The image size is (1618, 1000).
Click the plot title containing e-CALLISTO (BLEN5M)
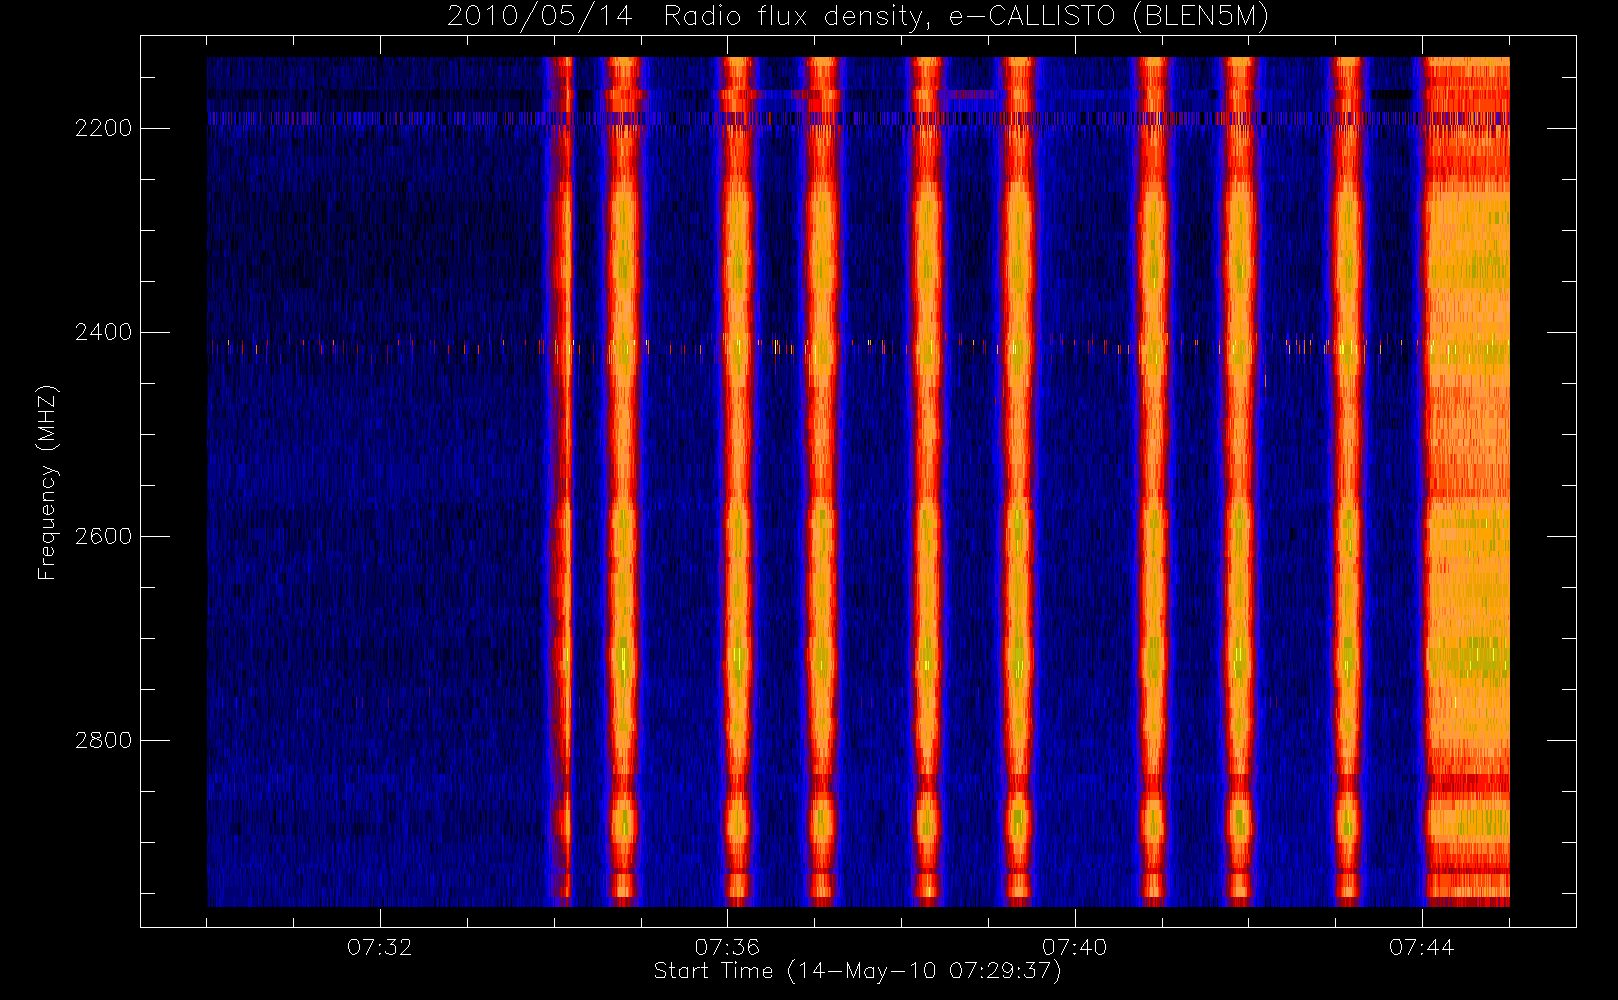858,17
